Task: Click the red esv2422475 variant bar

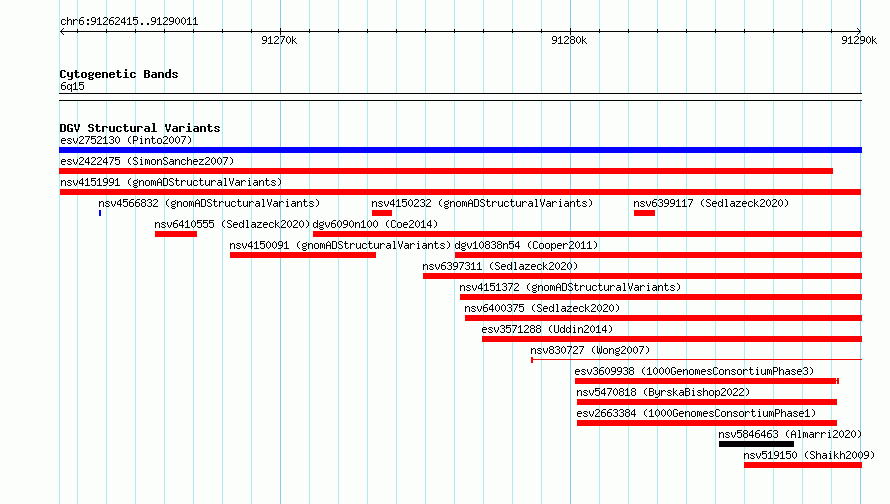Action: (x=446, y=171)
